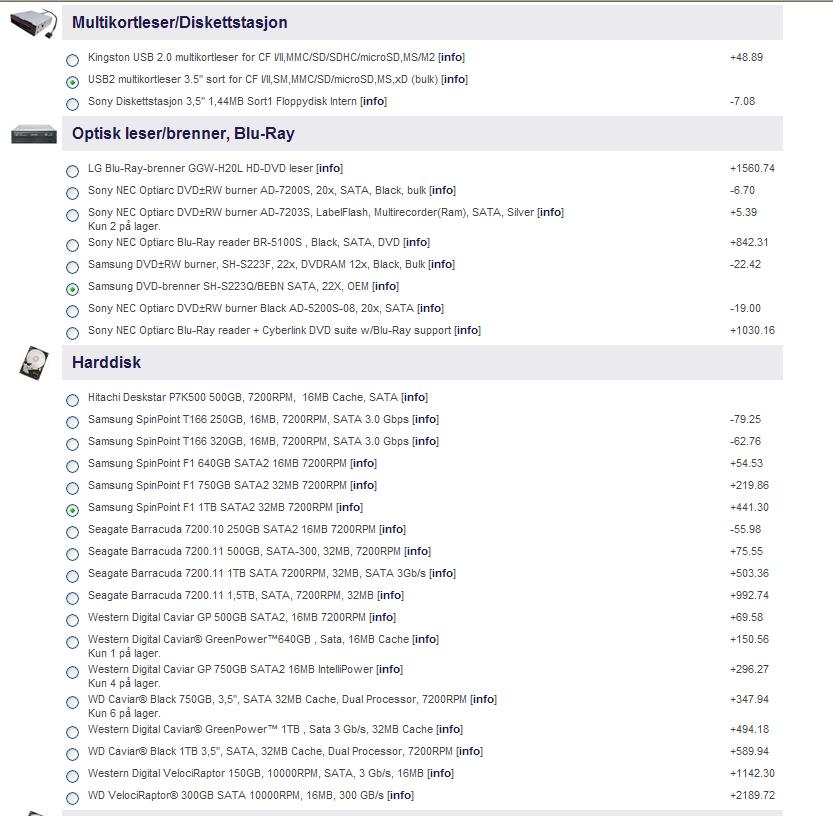Select Samsung SpinPoint T166 250GB radio
Image resolution: width=833 pixels, height=816 pixels.
[x=72, y=422]
